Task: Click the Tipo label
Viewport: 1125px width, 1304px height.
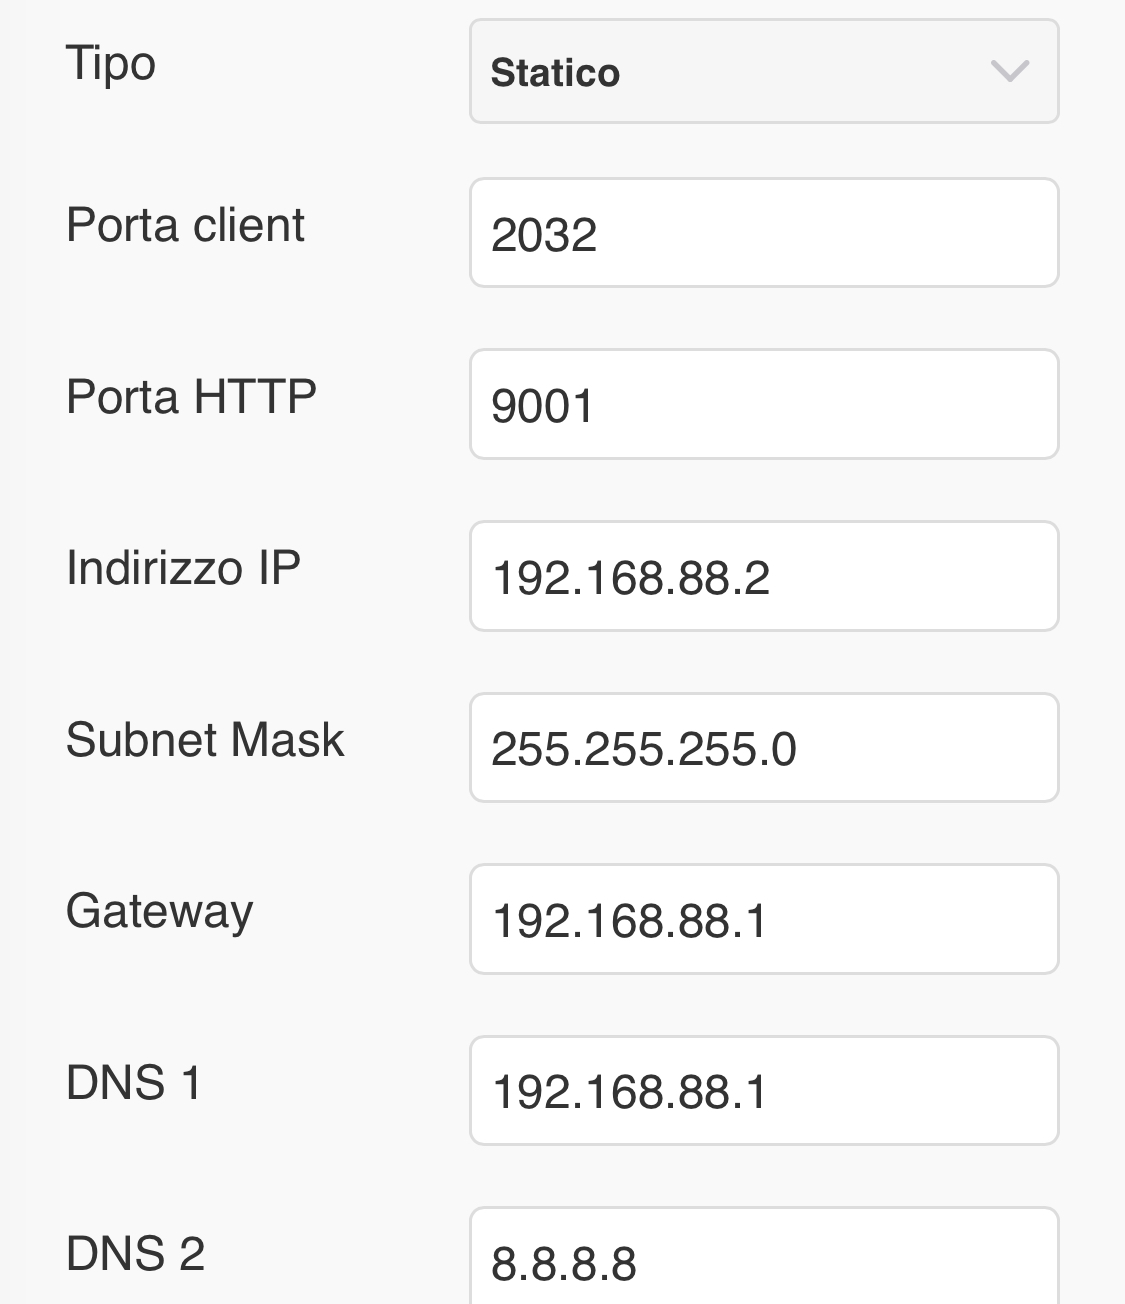Action: tap(111, 64)
